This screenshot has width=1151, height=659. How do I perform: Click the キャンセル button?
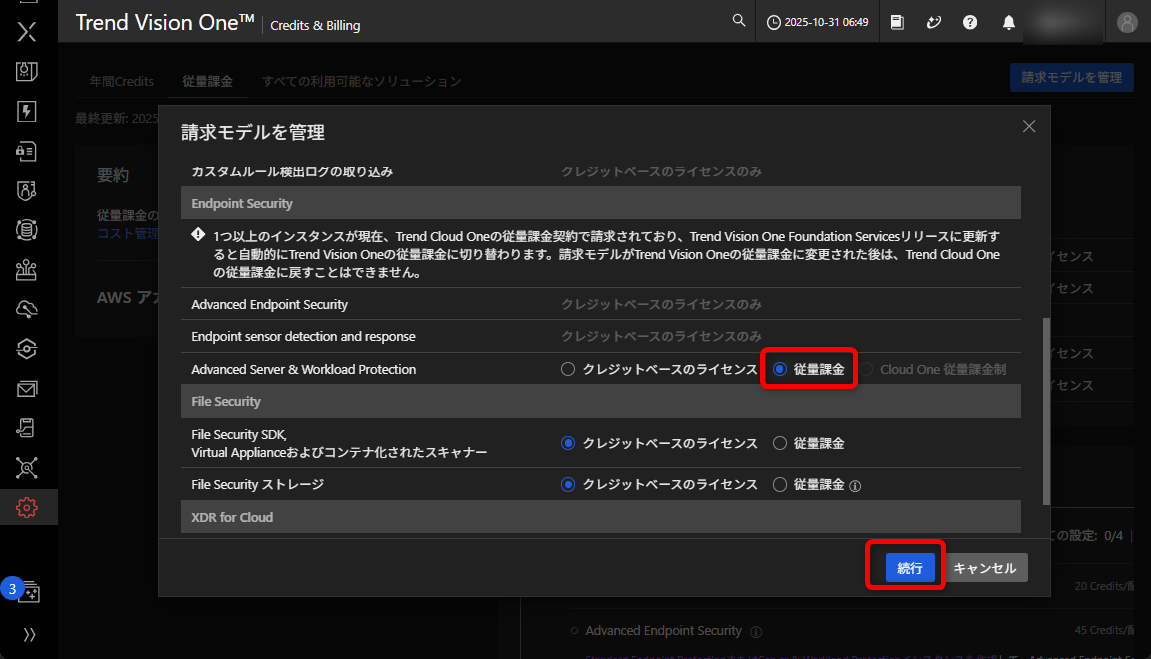tap(984, 568)
